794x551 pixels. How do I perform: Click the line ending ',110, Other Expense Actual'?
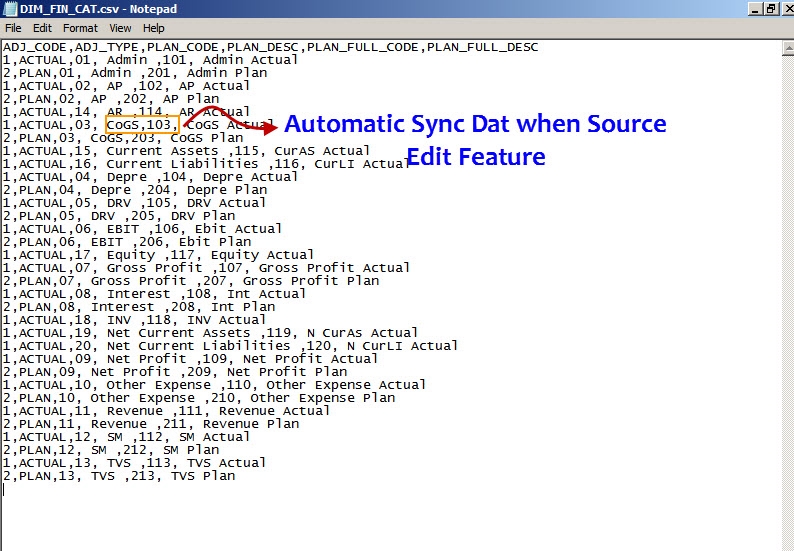coord(214,385)
